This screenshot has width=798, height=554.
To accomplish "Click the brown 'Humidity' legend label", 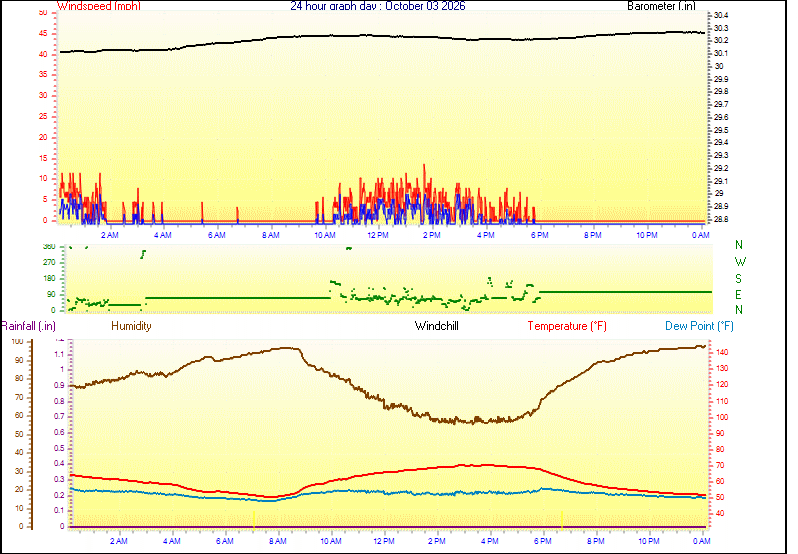I will pos(131,326).
